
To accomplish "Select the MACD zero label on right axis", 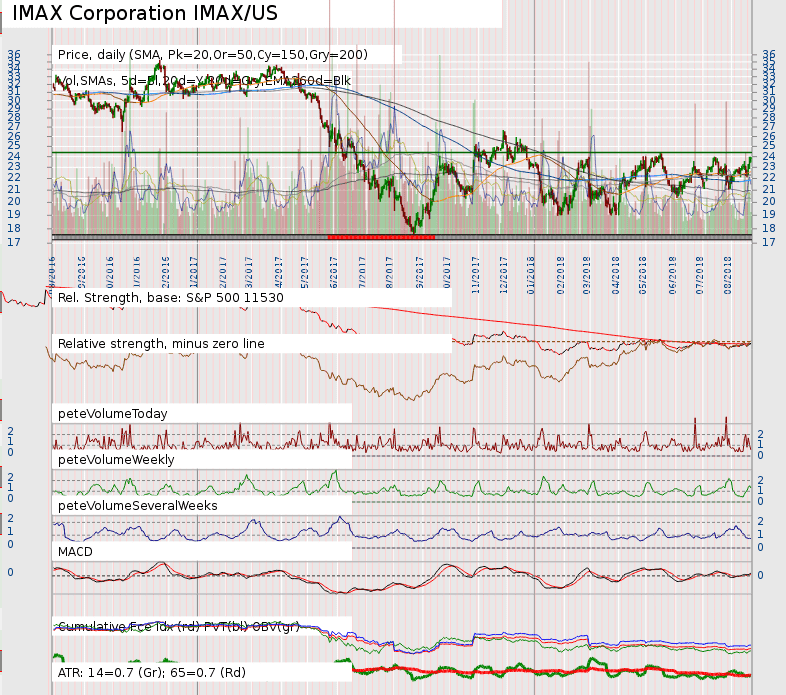I will pyautogui.click(x=760, y=575).
